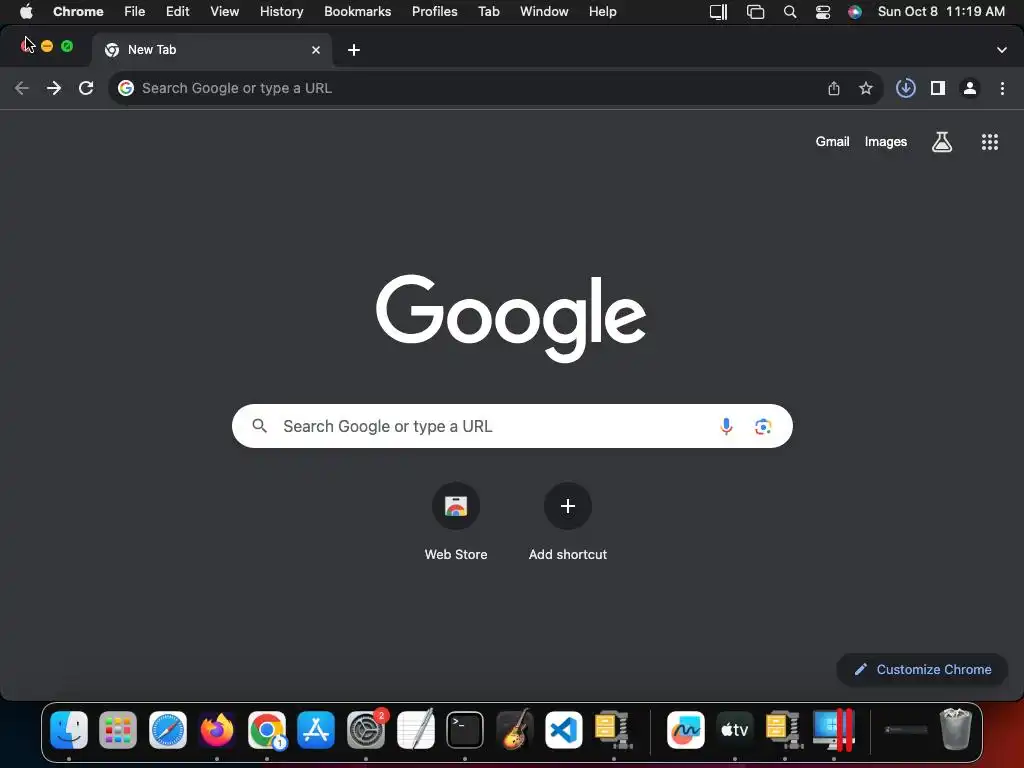Open a new tab with plus button
1024x768 pixels.
point(354,50)
